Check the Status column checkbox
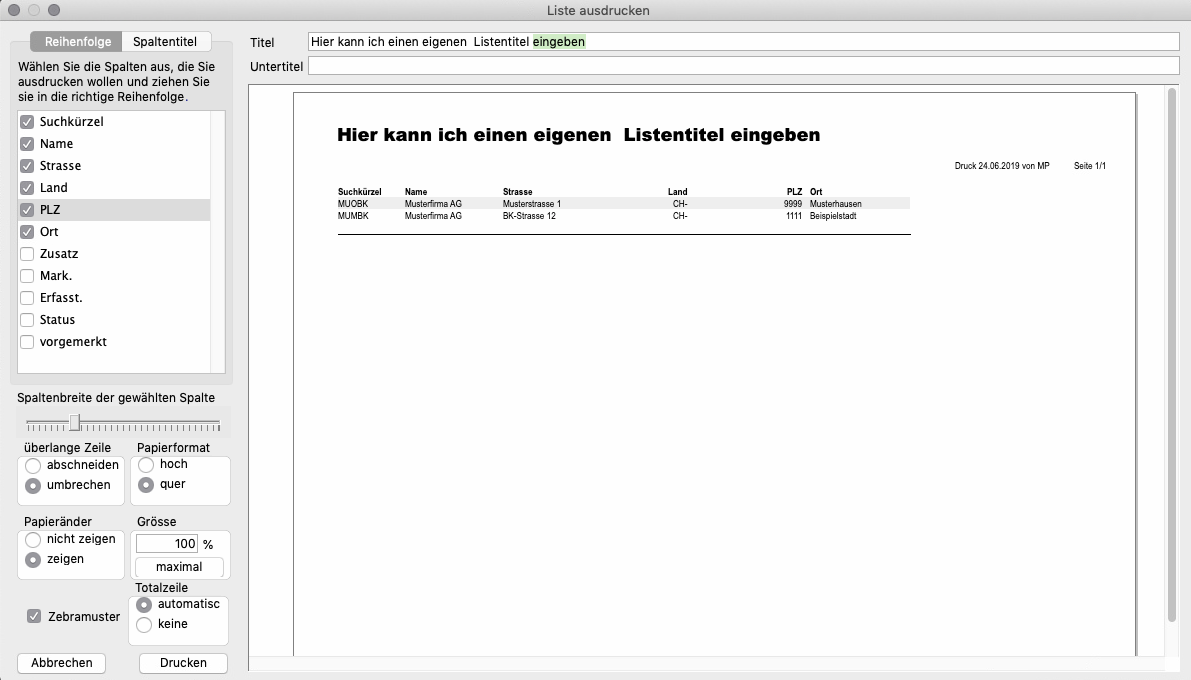Image resolution: width=1191 pixels, height=680 pixels. click(x=27, y=320)
